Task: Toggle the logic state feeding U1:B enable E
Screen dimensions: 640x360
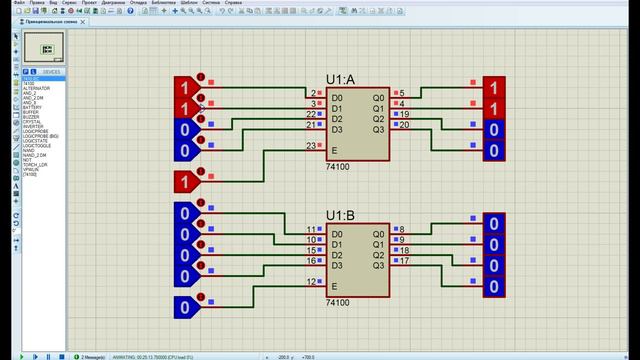Action: (187, 307)
